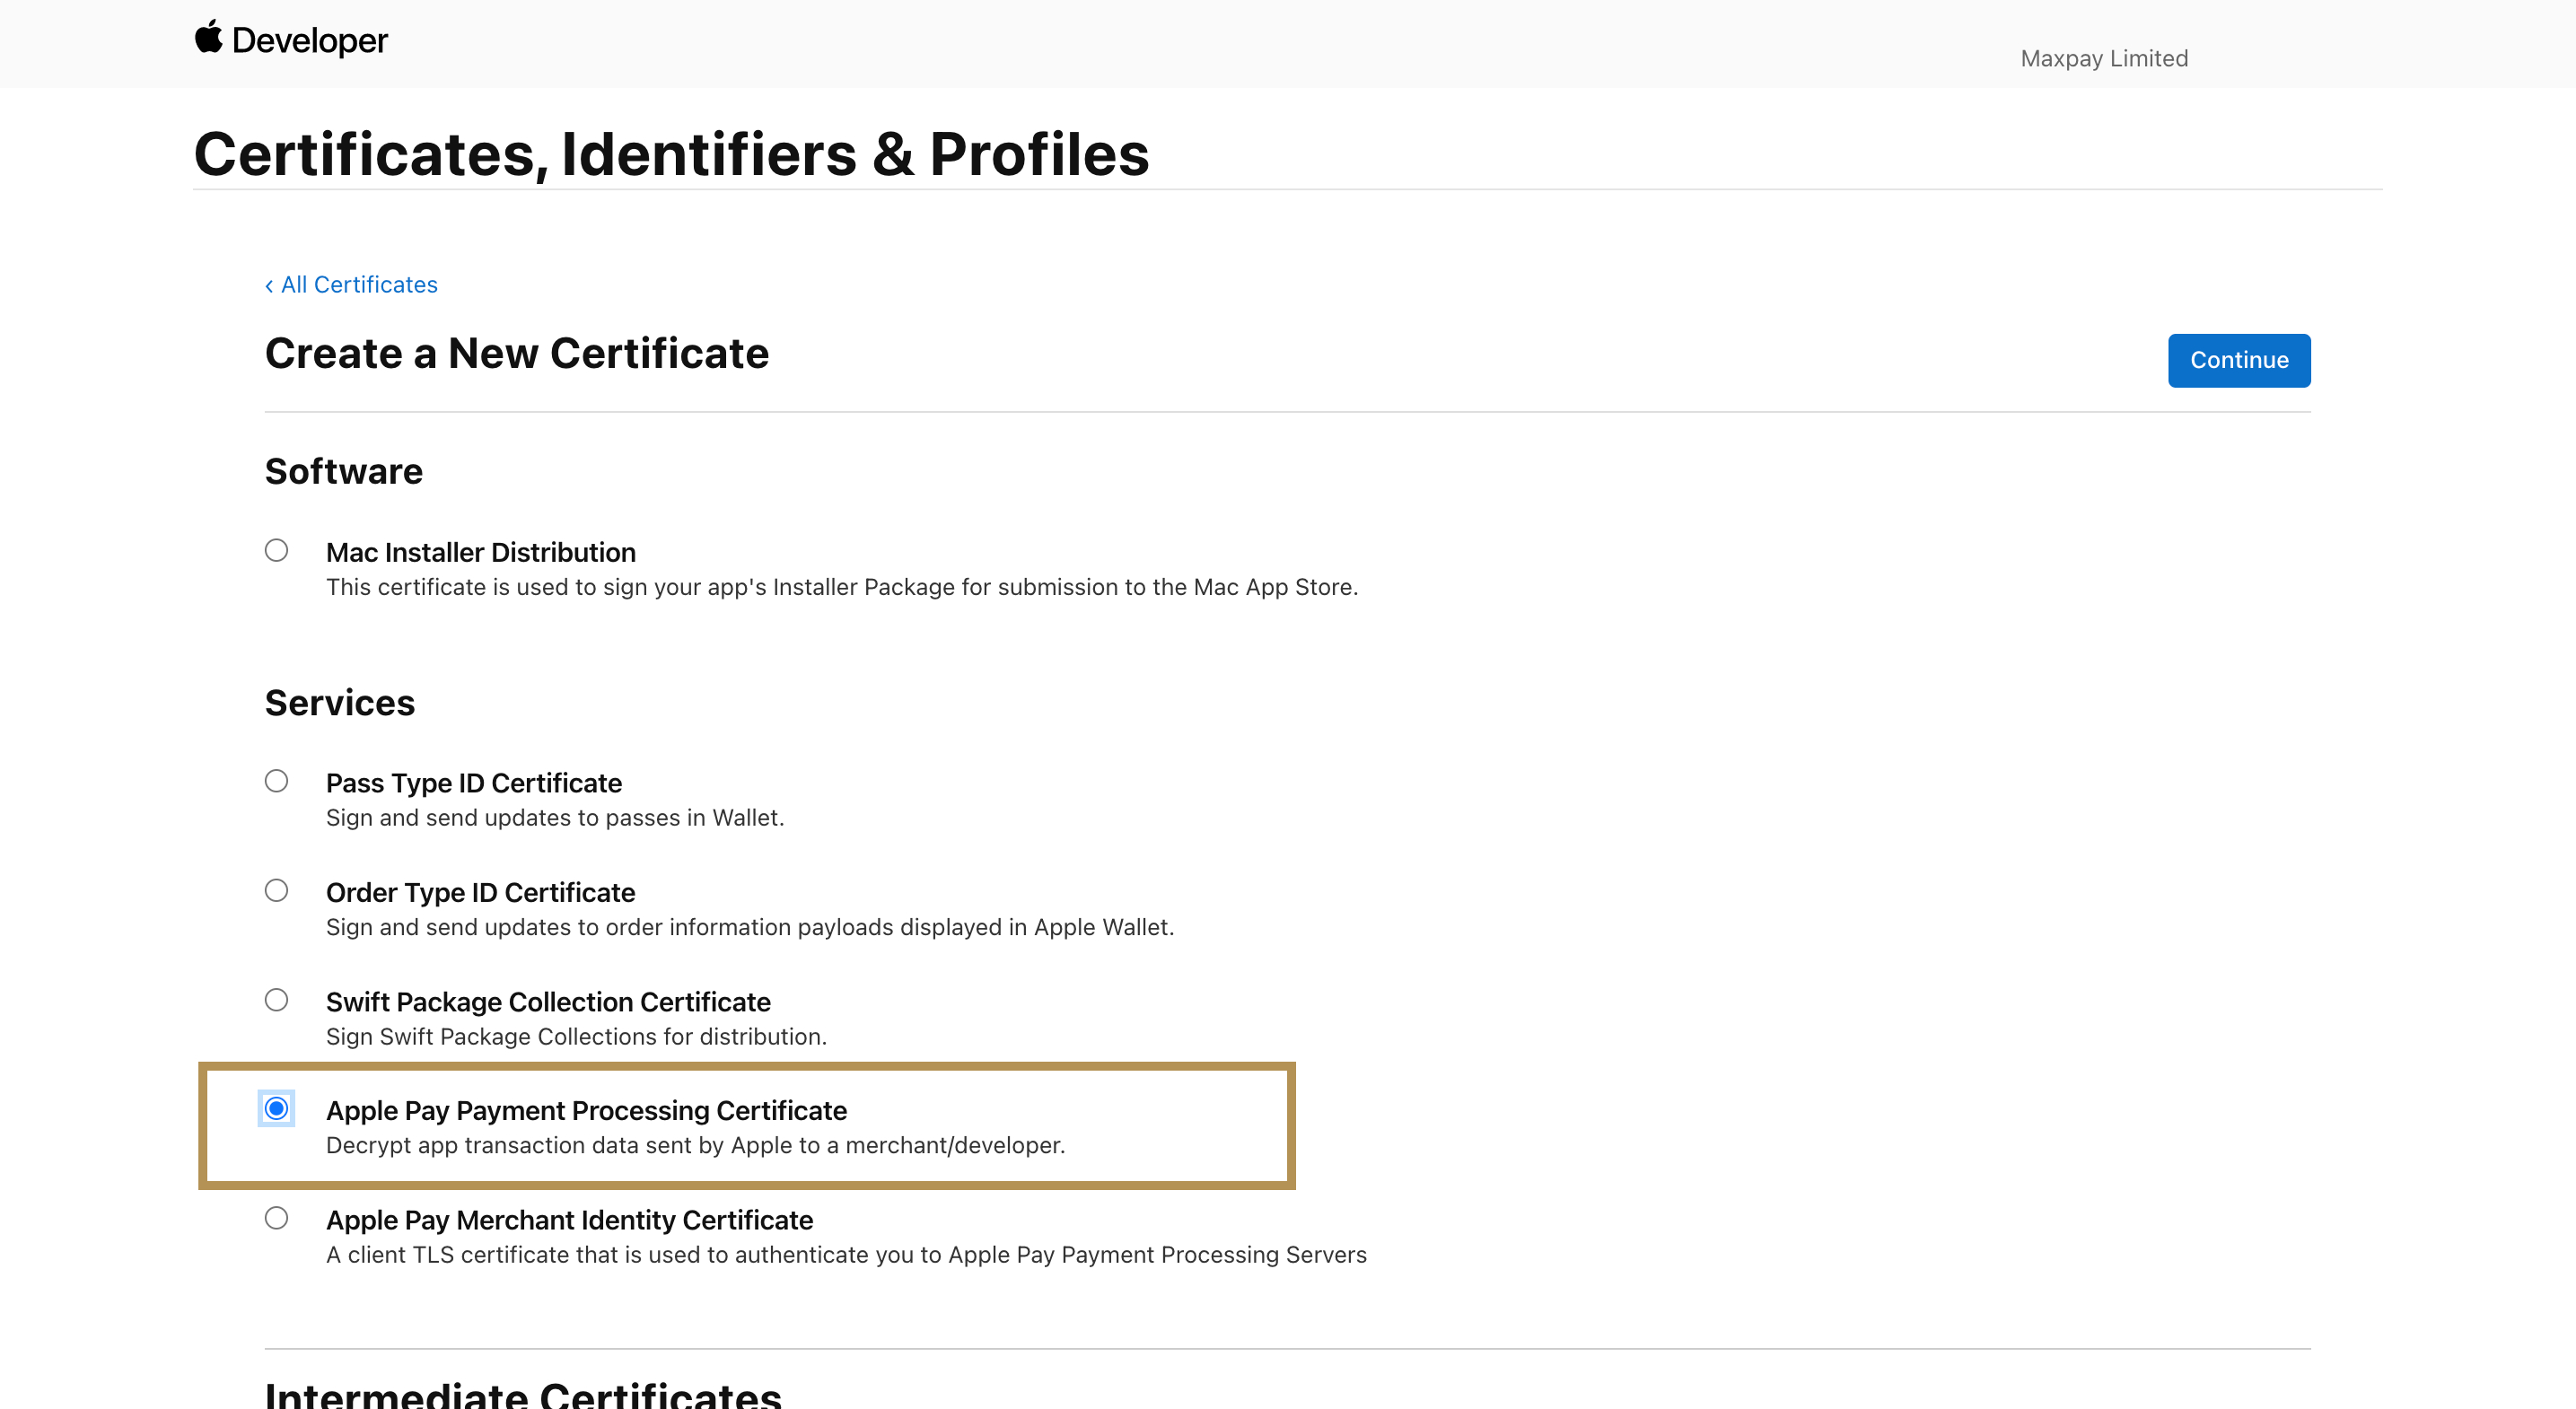
Task: Click Swift Package Collection Certificate label
Action: 548,1002
